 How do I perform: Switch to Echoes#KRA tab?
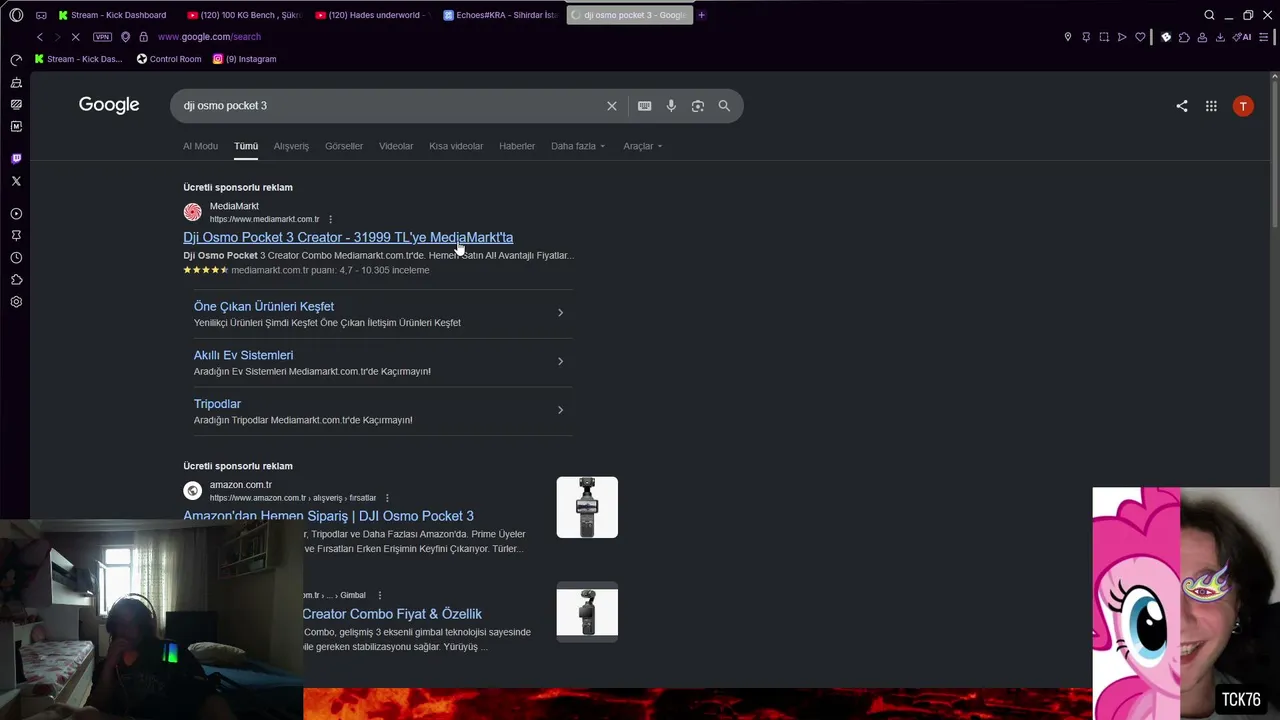pyautogui.click(x=499, y=15)
